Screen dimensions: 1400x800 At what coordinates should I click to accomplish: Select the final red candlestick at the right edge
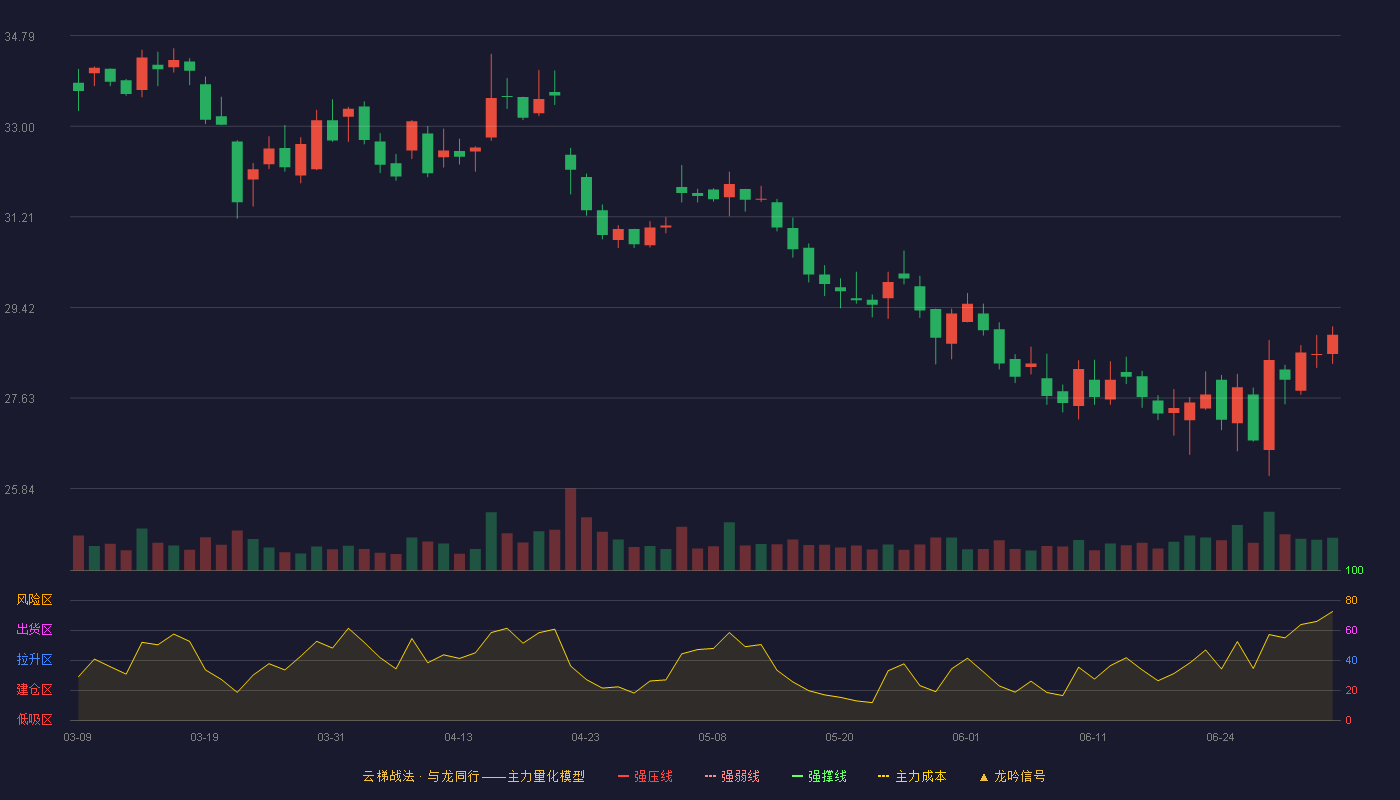click(1332, 344)
